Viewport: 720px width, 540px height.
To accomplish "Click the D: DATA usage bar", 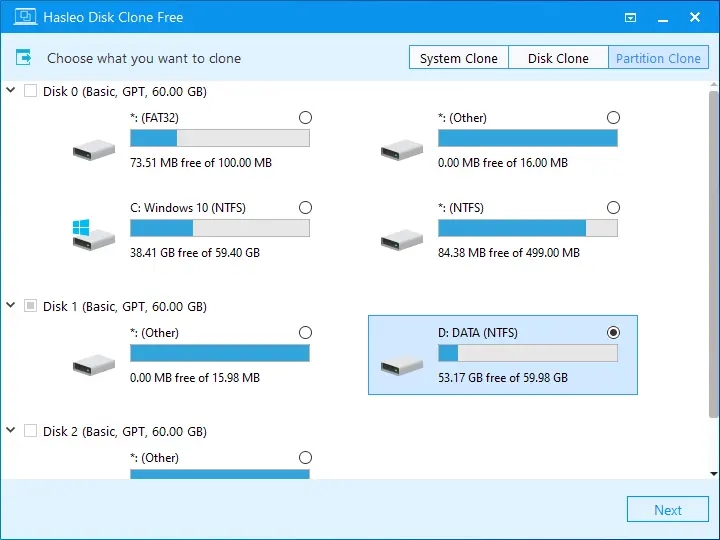I will [528, 353].
